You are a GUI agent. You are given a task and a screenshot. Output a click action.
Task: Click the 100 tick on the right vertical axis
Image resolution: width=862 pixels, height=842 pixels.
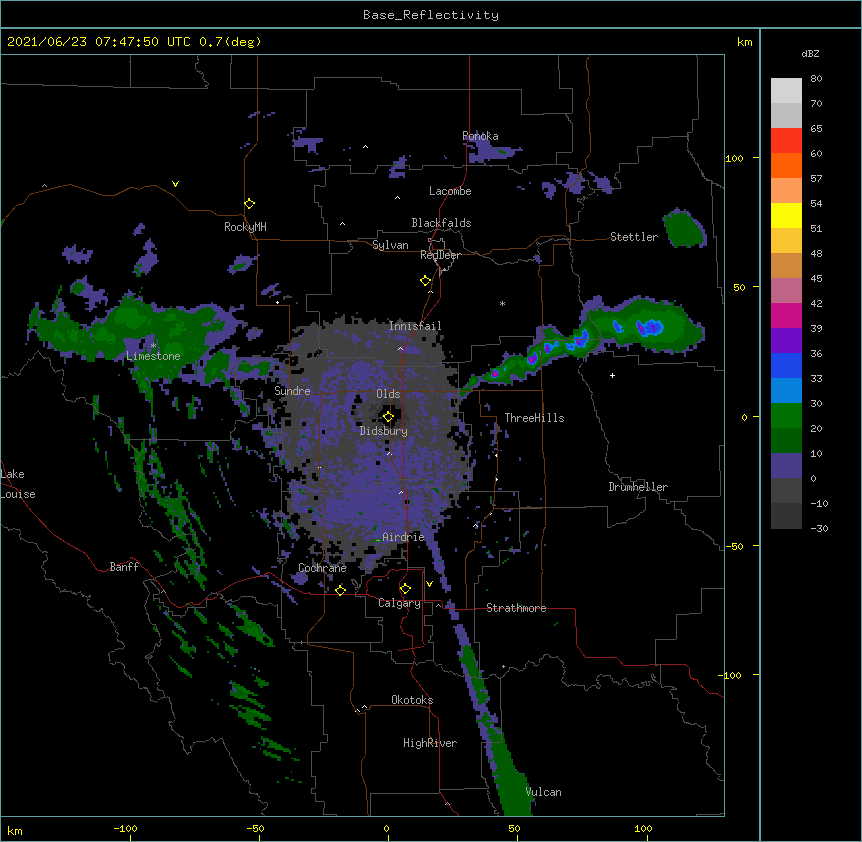click(734, 158)
